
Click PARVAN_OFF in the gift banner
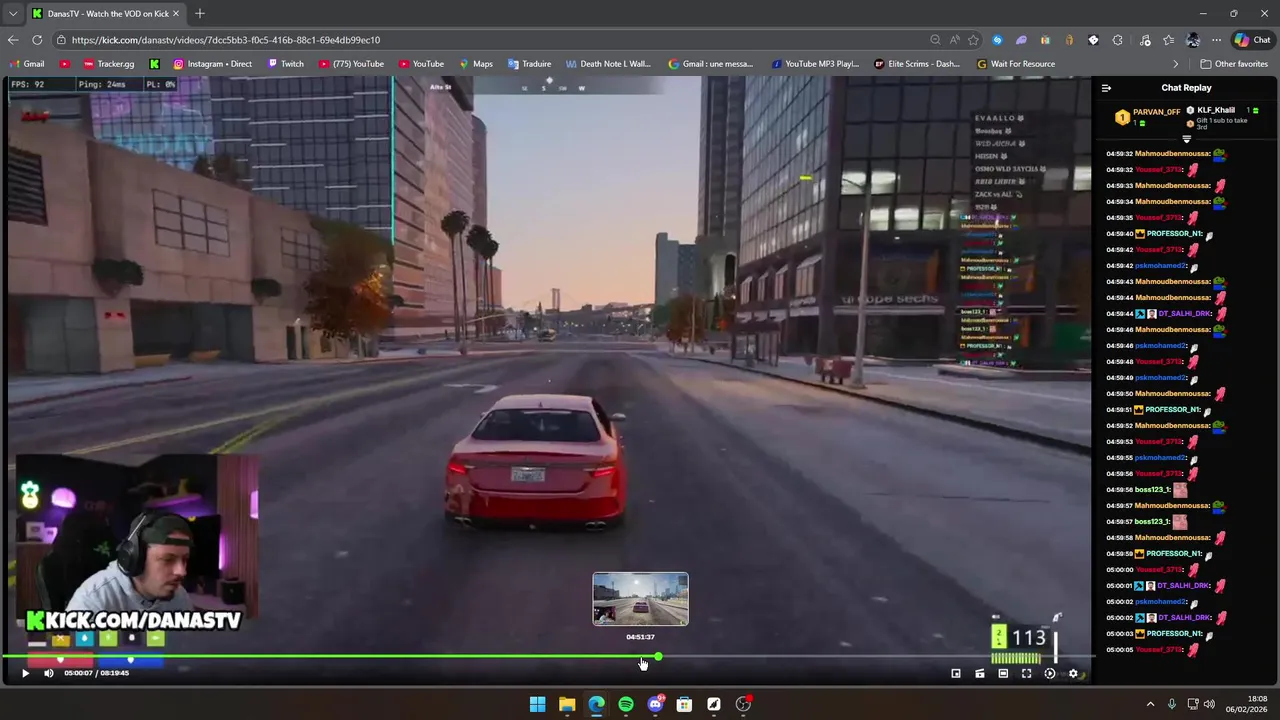point(1156,112)
